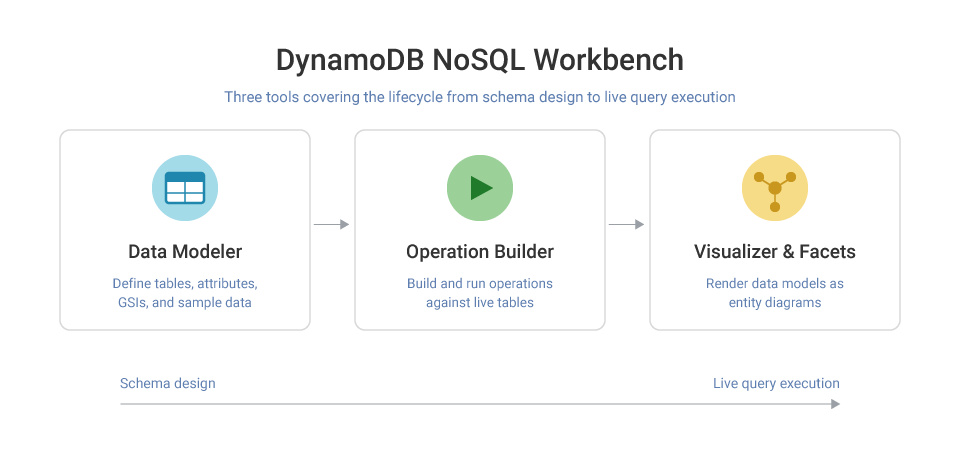Click the 'Render data models as entity diagrams' text
The width and height of the screenshot is (960, 450).
[x=775, y=293]
